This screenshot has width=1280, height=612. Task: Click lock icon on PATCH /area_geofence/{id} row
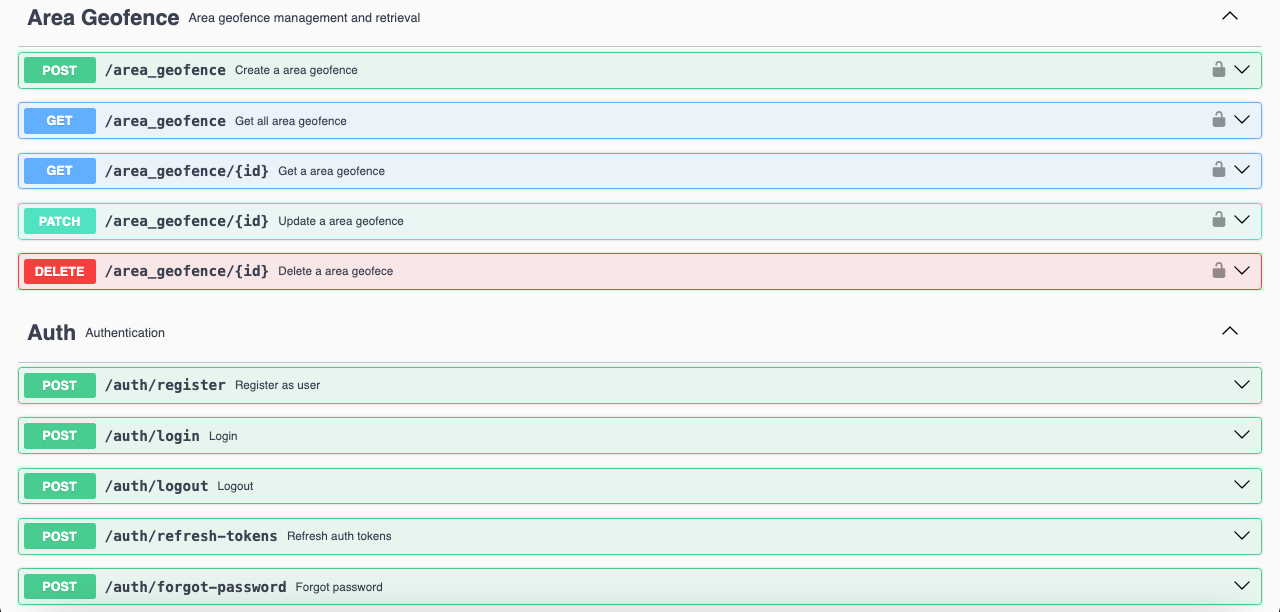coord(1218,220)
